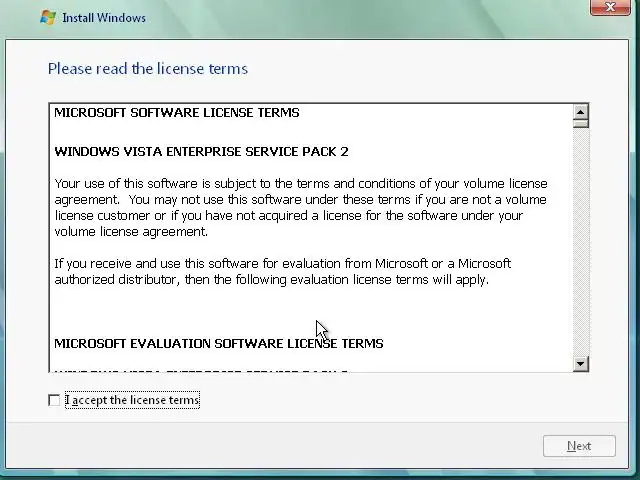Click the 'Please read the license terms' title
640x480 pixels.
pyautogui.click(x=148, y=69)
